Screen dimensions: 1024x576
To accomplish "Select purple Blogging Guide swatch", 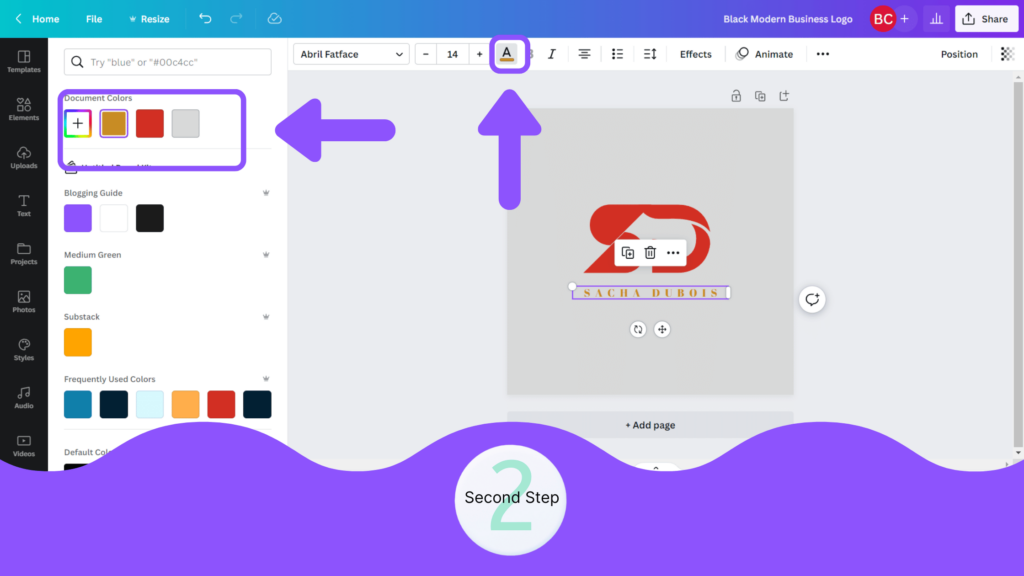I will point(78,218).
